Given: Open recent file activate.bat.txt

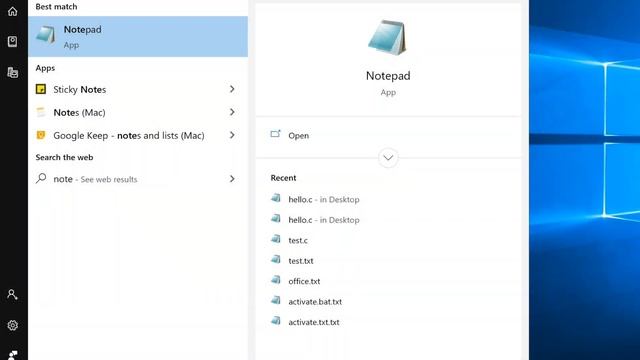Looking at the screenshot, I should click(315, 302).
